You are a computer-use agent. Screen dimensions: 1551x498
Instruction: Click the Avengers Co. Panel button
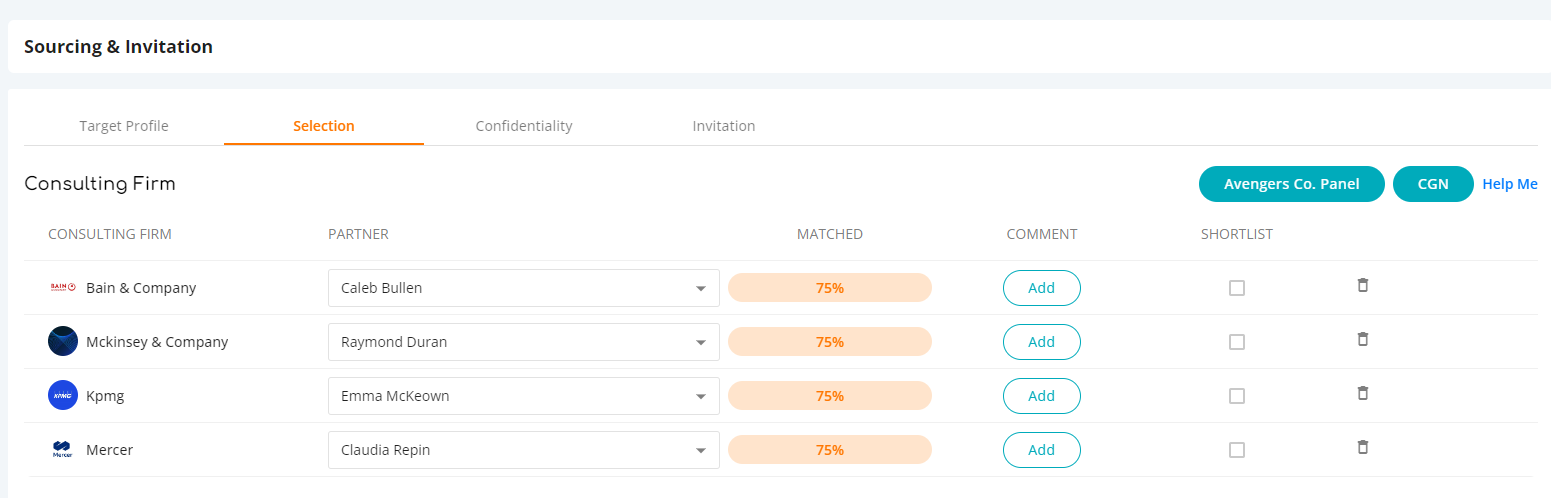1292,184
